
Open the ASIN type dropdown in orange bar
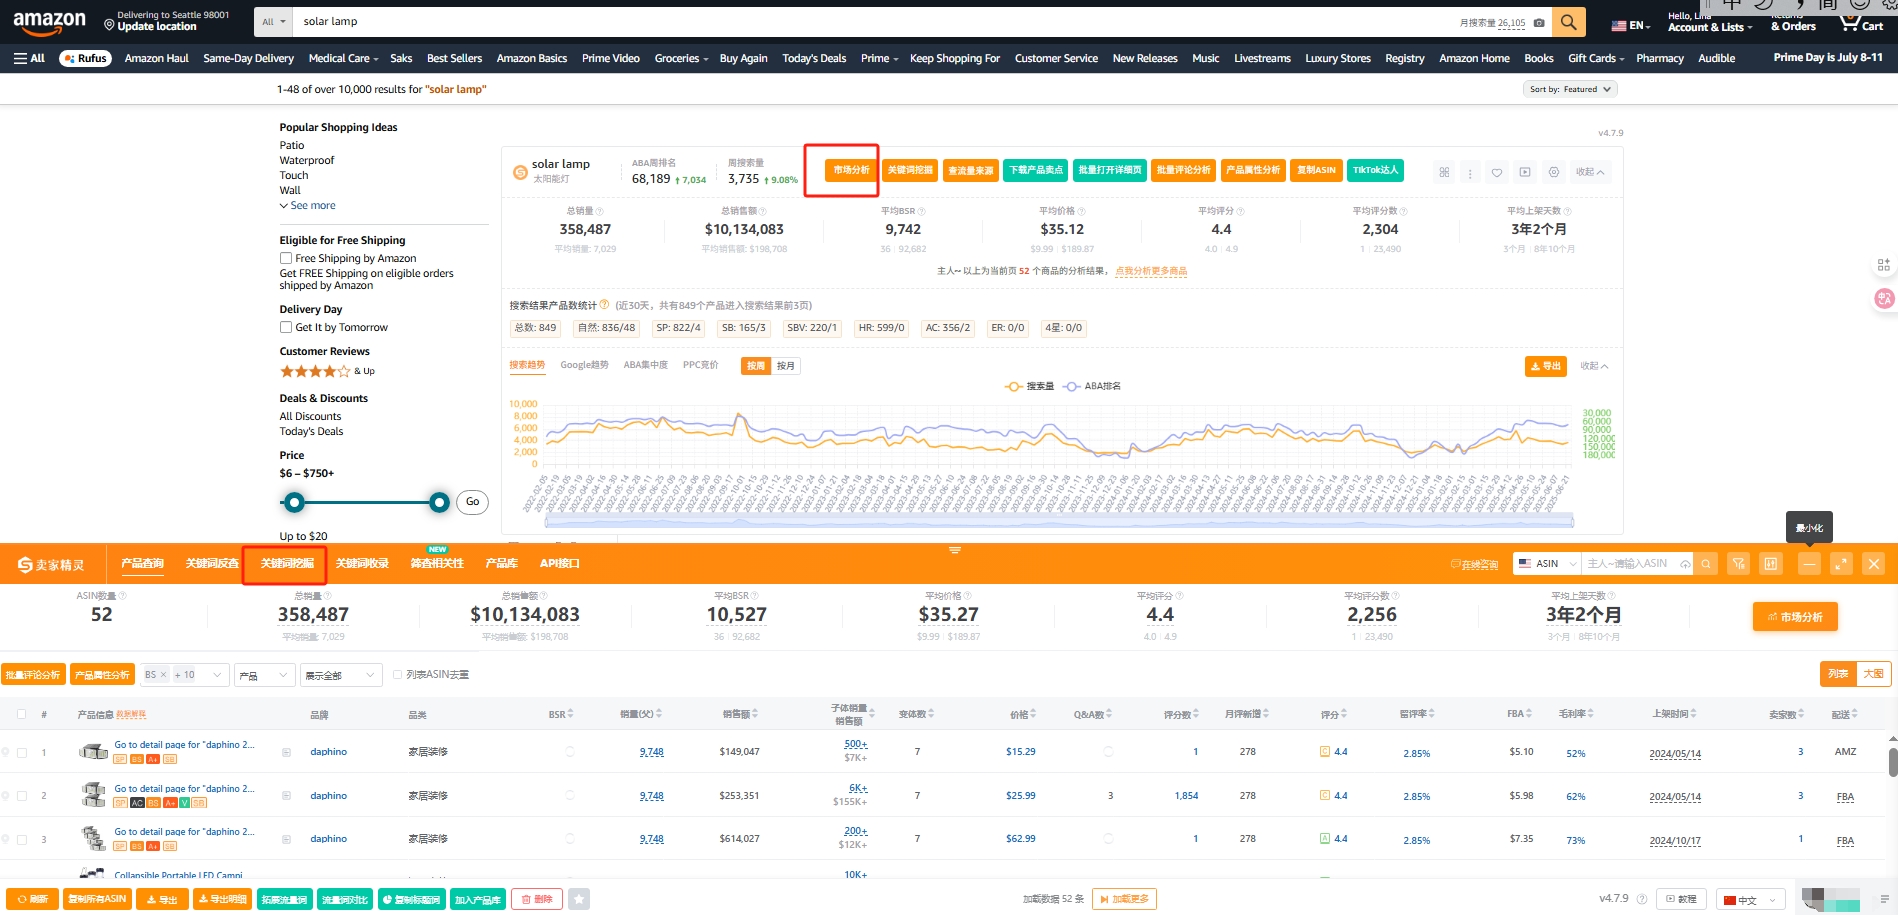1546,564
